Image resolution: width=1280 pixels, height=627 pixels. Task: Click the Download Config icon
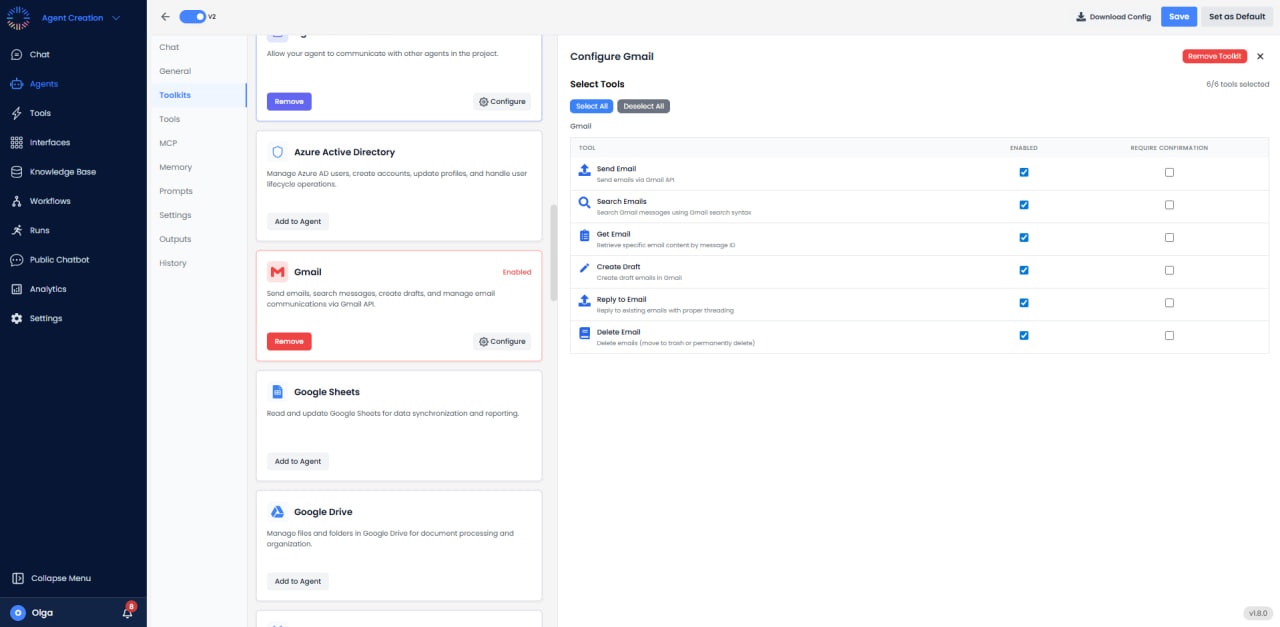tap(1079, 16)
